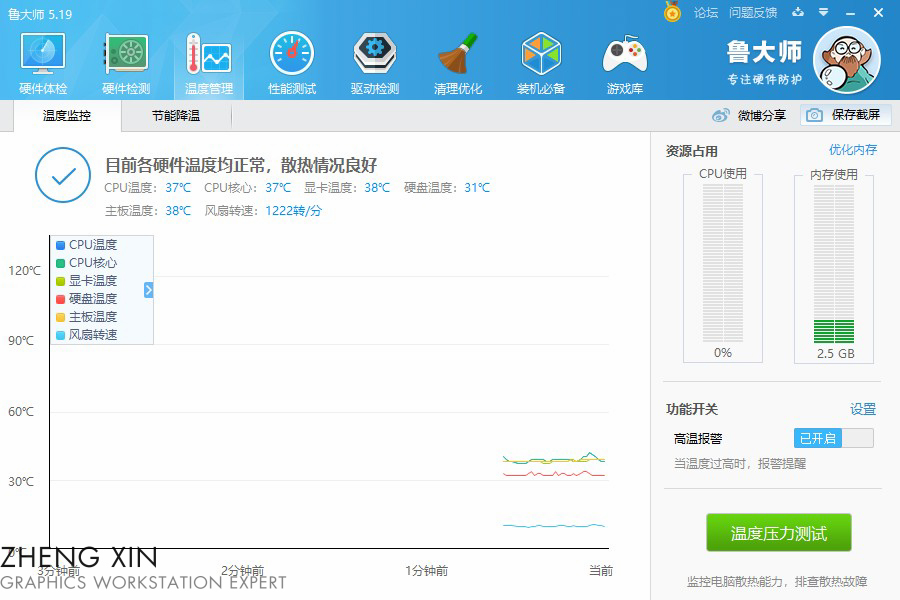Toggle 硬盘温度 red legend item
The width and height of the screenshot is (900, 600).
click(x=86, y=299)
